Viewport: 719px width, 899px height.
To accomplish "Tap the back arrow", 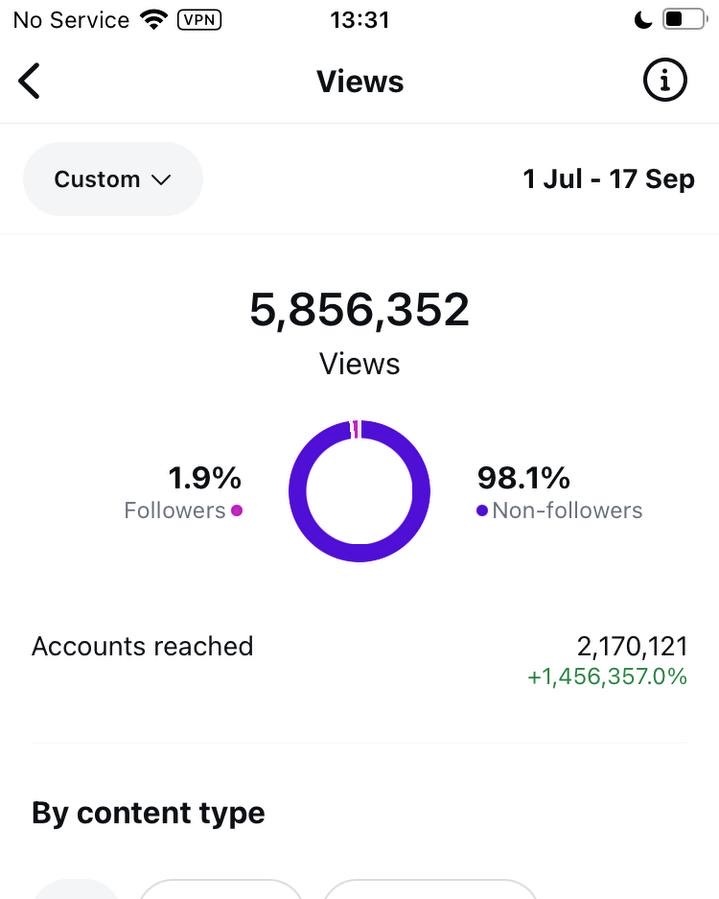I will 30,81.
